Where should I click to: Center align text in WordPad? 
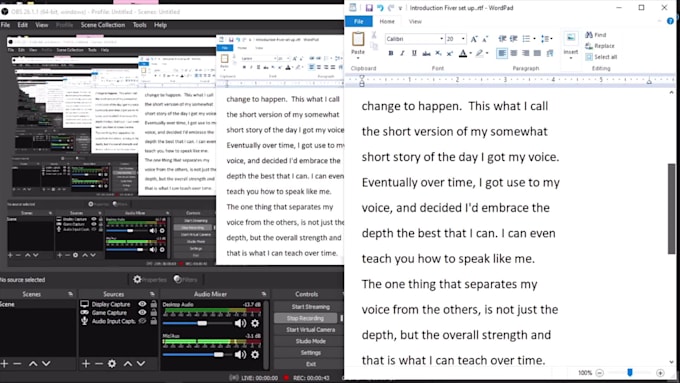[514, 53]
